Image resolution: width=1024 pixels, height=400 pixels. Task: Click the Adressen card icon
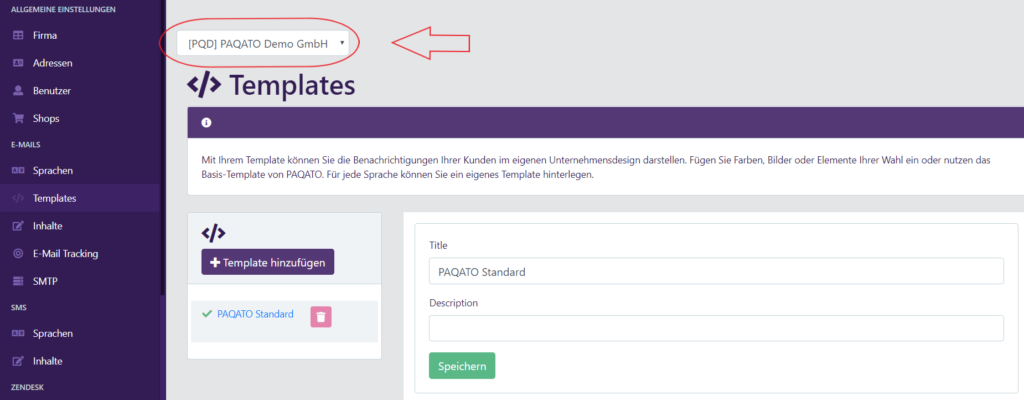click(18, 63)
